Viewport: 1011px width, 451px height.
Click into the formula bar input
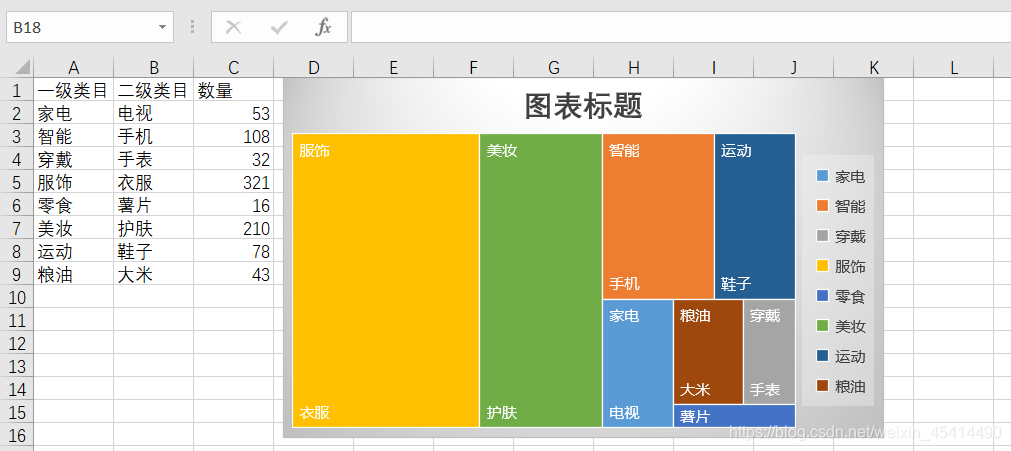pyautogui.click(x=681, y=27)
